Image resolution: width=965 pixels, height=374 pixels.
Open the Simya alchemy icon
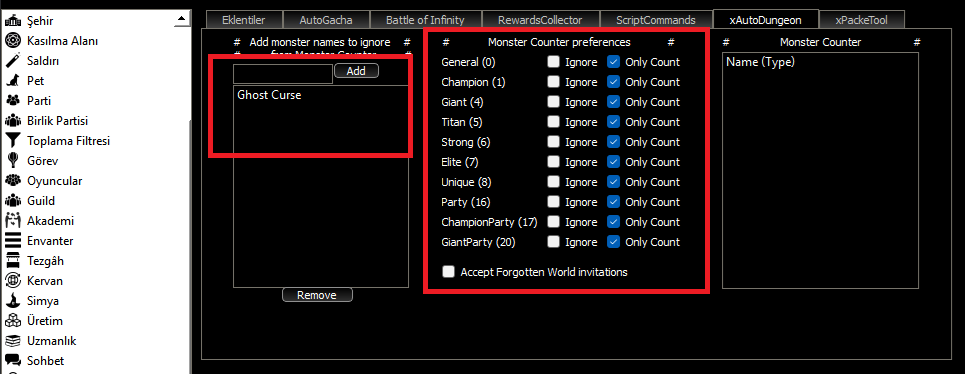click(12, 301)
